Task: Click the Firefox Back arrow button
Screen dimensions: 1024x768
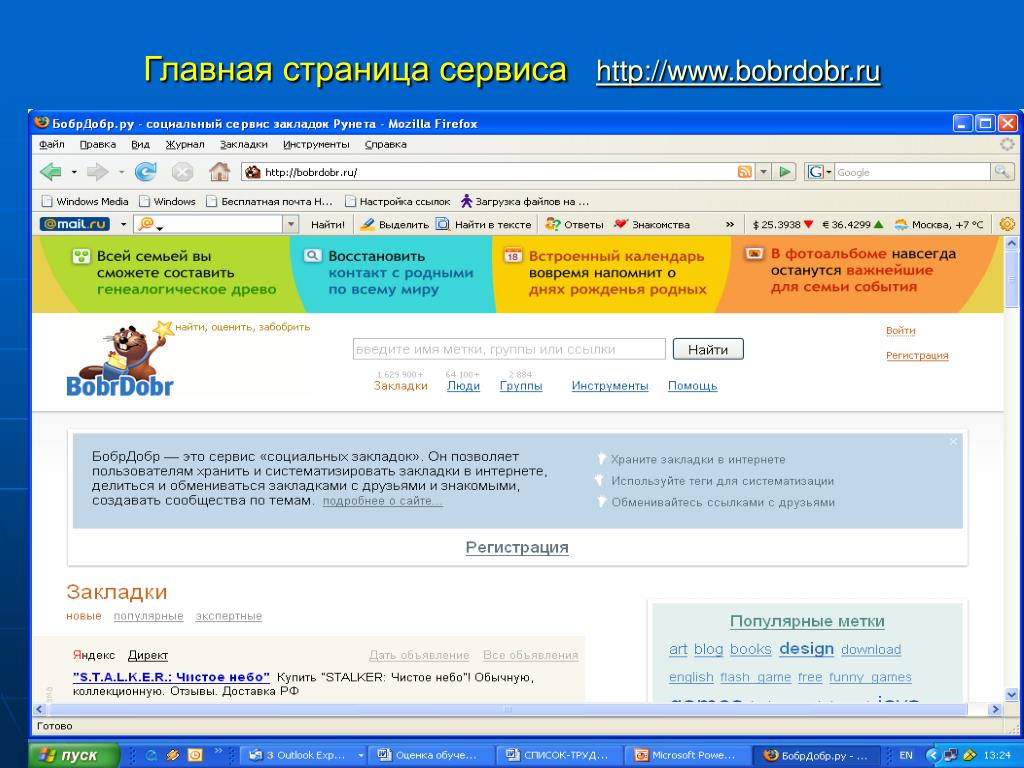Action: tap(51, 172)
